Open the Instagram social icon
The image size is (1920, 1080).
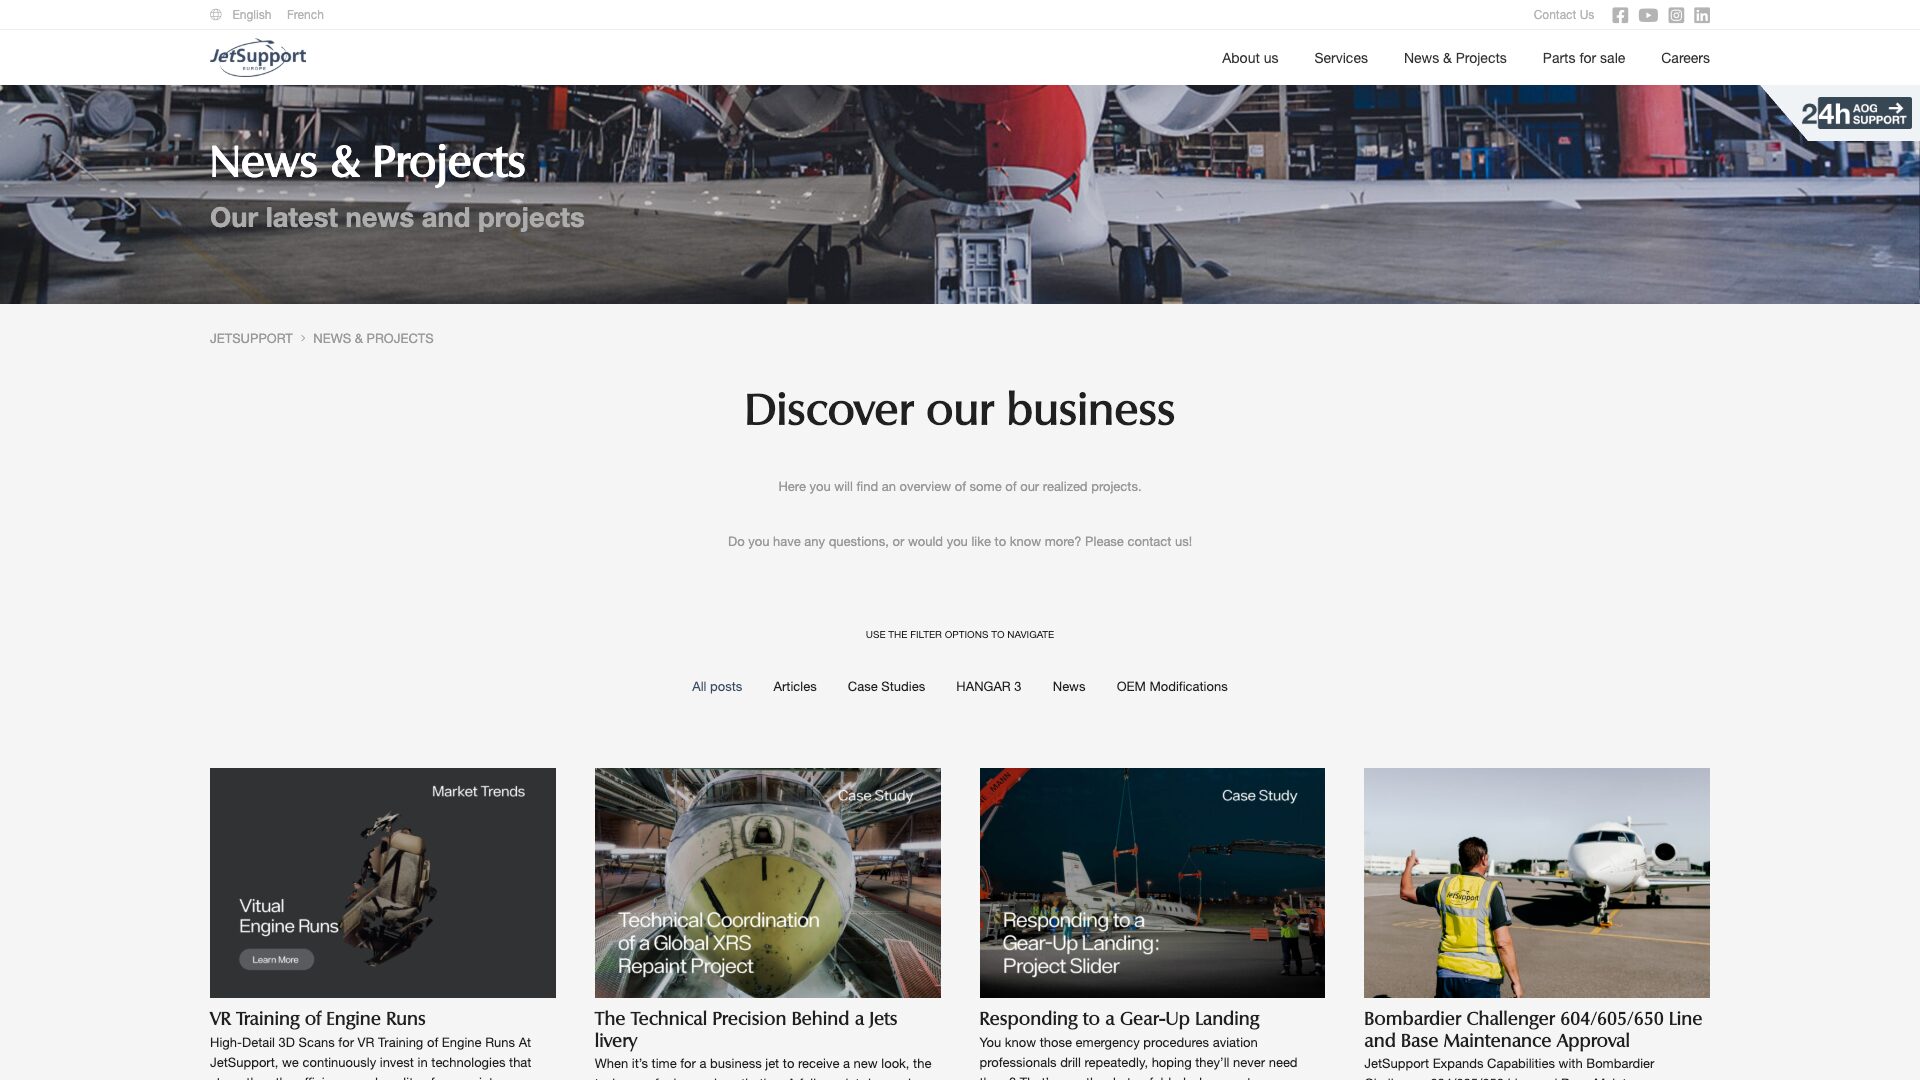click(1676, 15)
